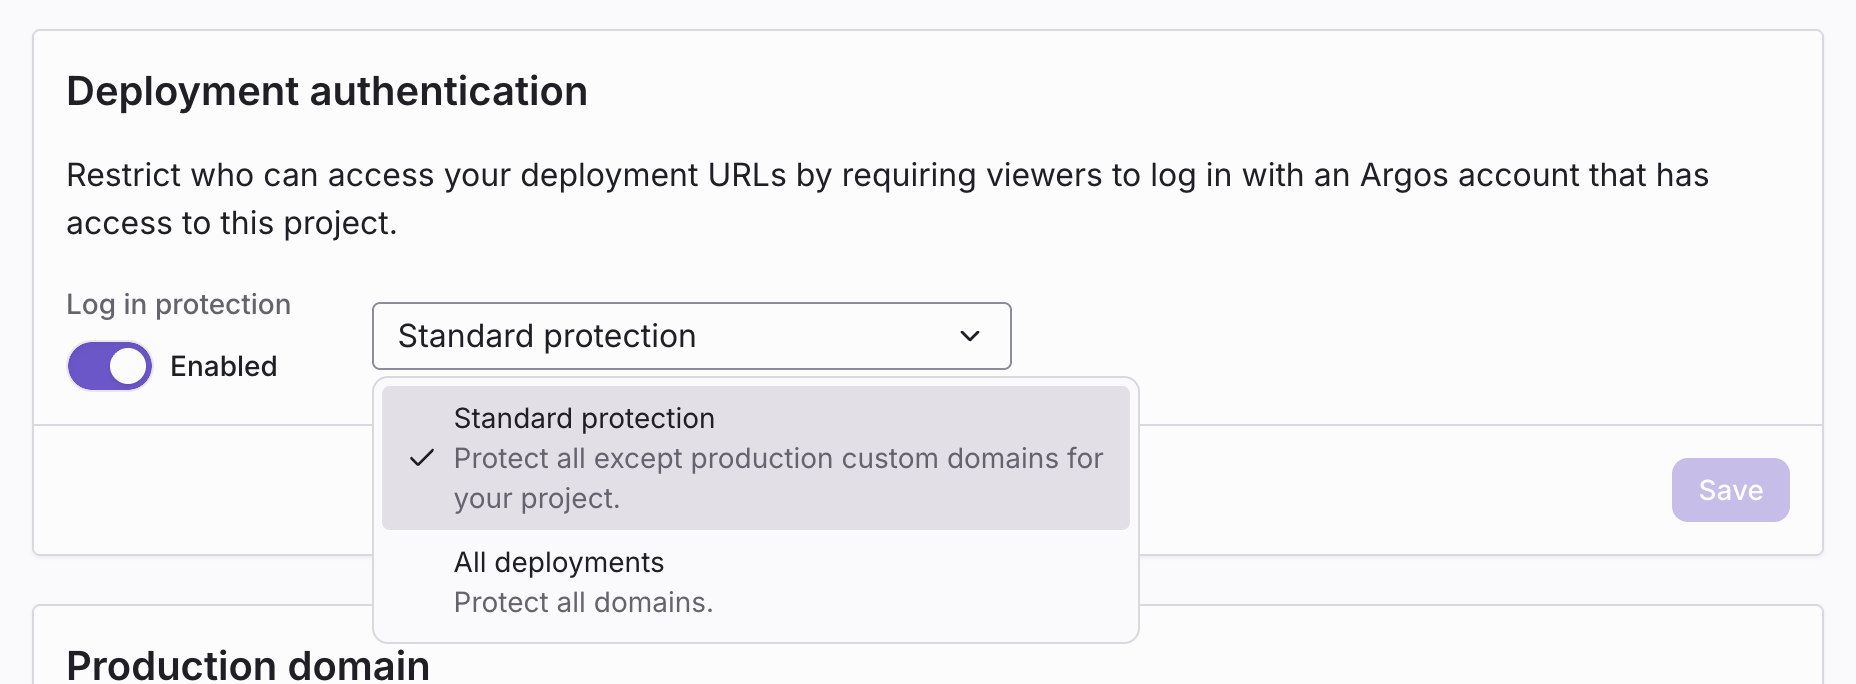Screen dimensions: 1856x684
Task: Toggle the Log in protection Enabled switch
Action: click(110, 366)
